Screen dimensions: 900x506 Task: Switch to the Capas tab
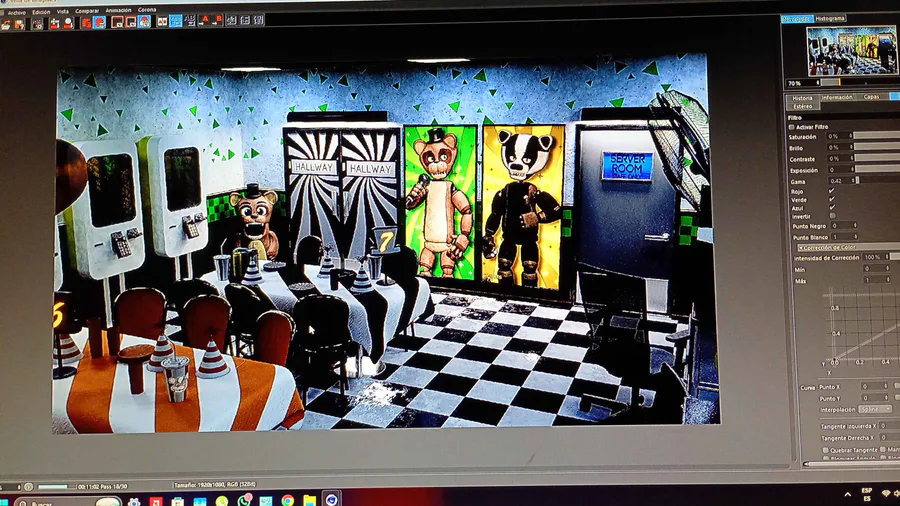871,97
